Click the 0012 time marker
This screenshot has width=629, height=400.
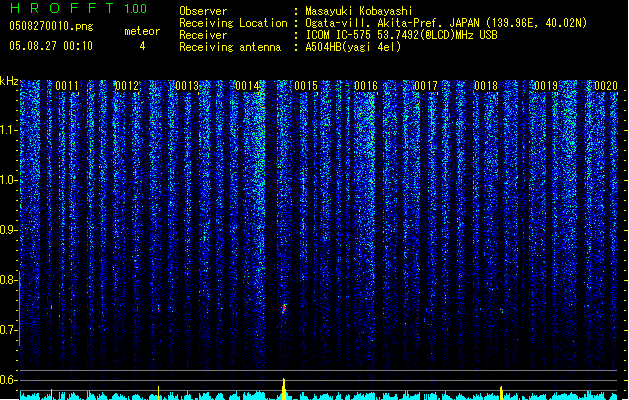coord(127,86)
